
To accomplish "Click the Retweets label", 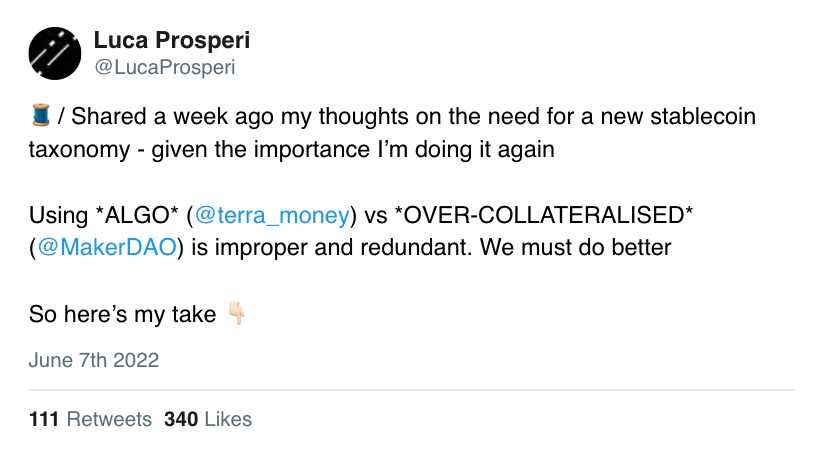I will (109, 419).
